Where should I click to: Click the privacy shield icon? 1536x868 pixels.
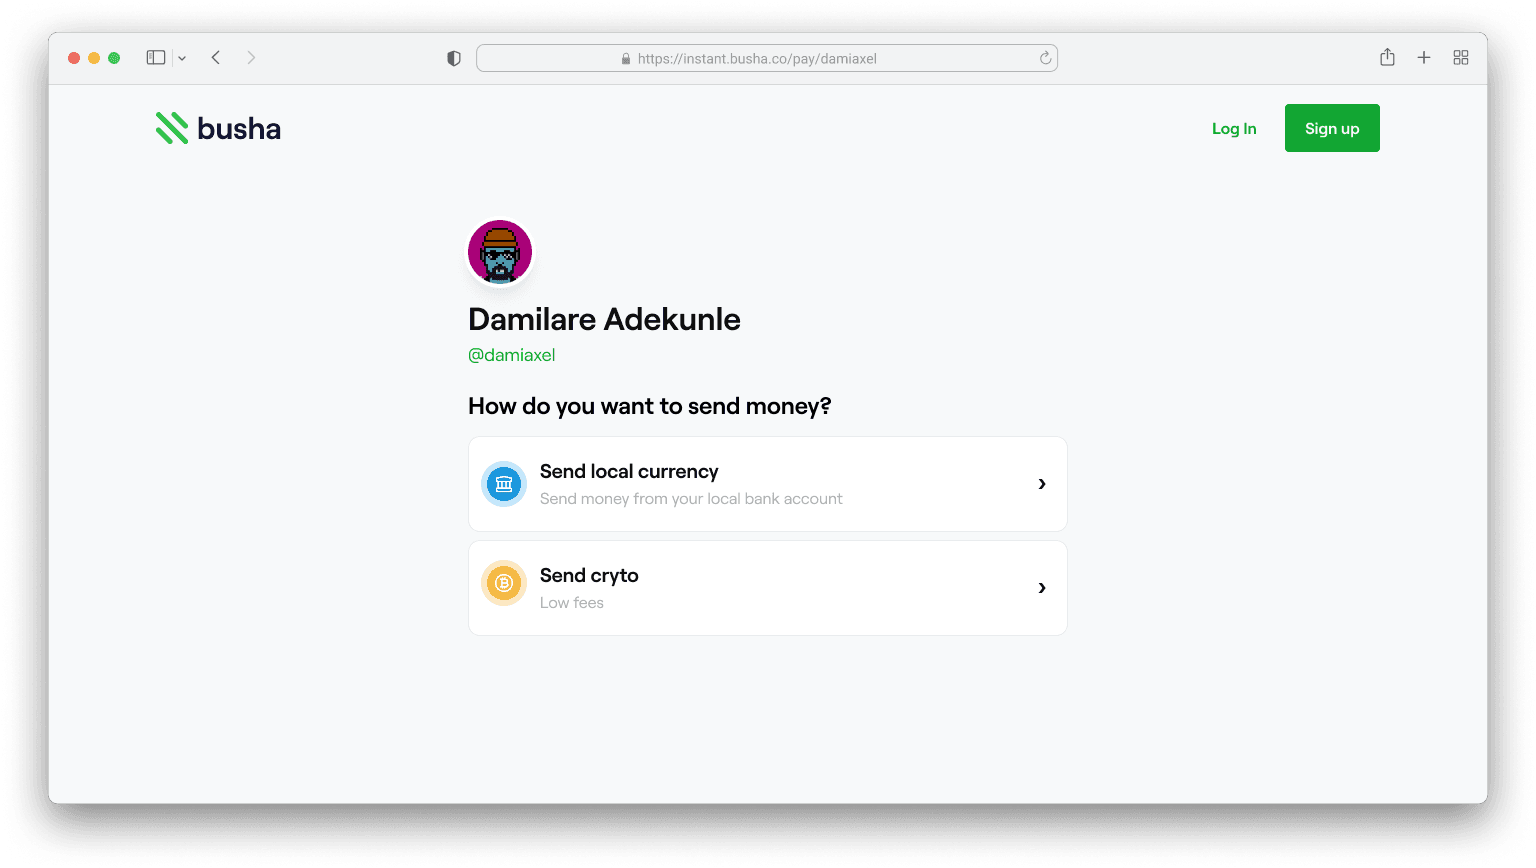(454, 59)
